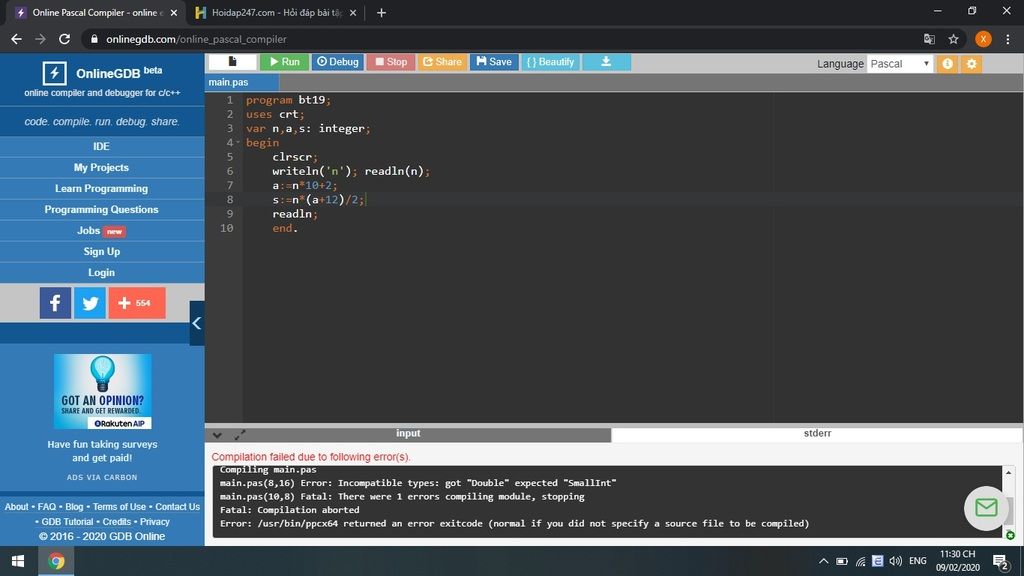Screen dimensions: 1024x576
Task: Open Chrome from the Windows taskbar
Action: coord(56,561)
